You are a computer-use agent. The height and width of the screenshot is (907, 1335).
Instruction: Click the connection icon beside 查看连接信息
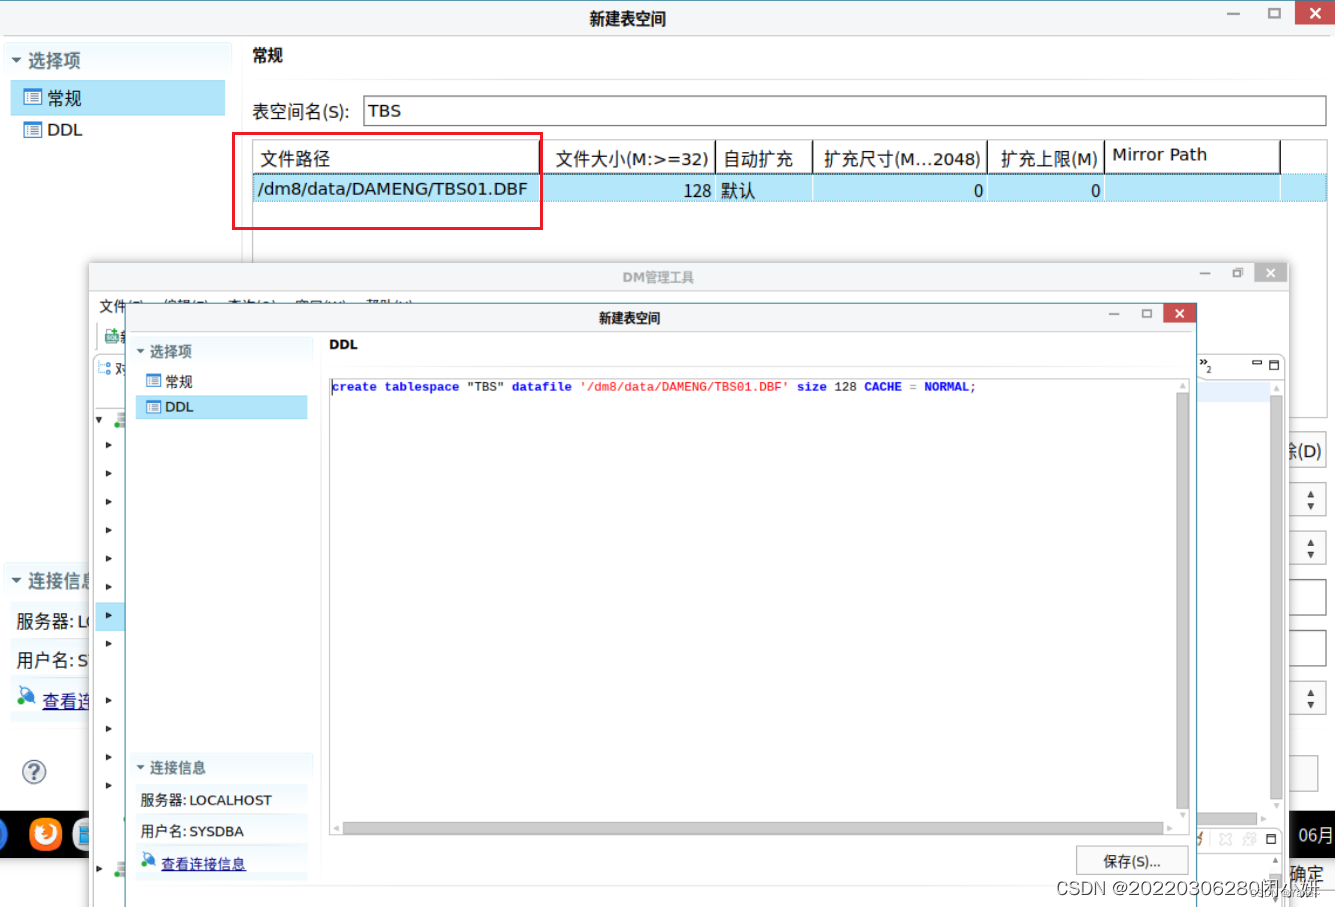(x=149, y=860)
